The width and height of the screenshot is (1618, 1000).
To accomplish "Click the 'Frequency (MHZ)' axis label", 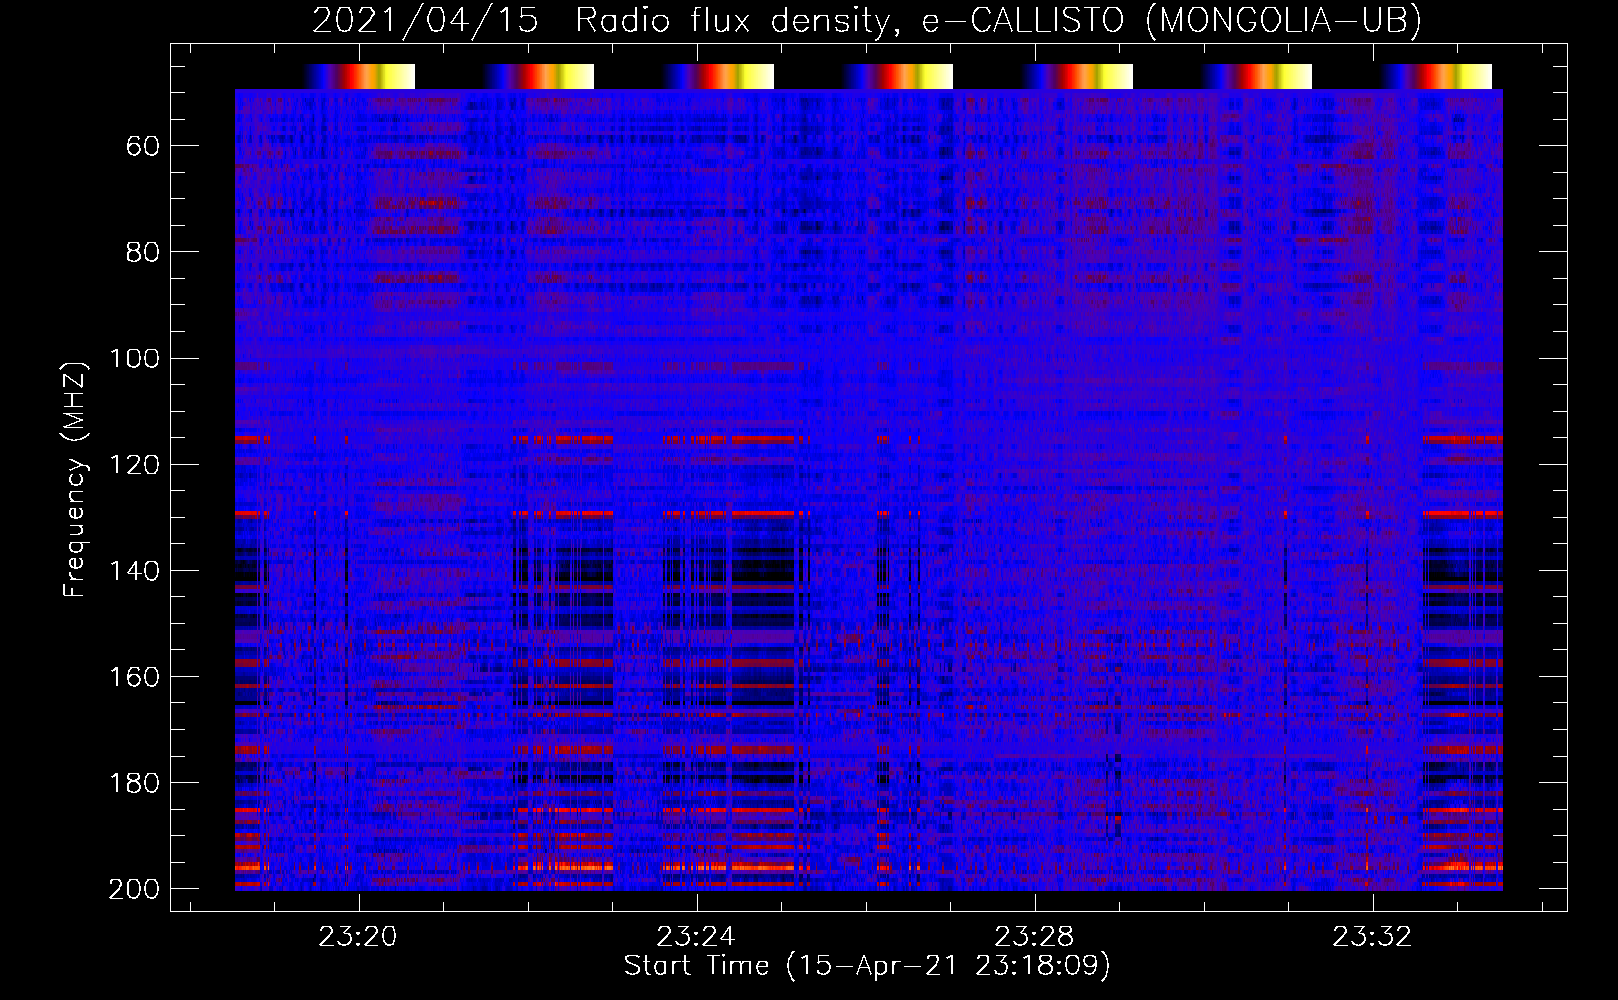I will point(74,478).
